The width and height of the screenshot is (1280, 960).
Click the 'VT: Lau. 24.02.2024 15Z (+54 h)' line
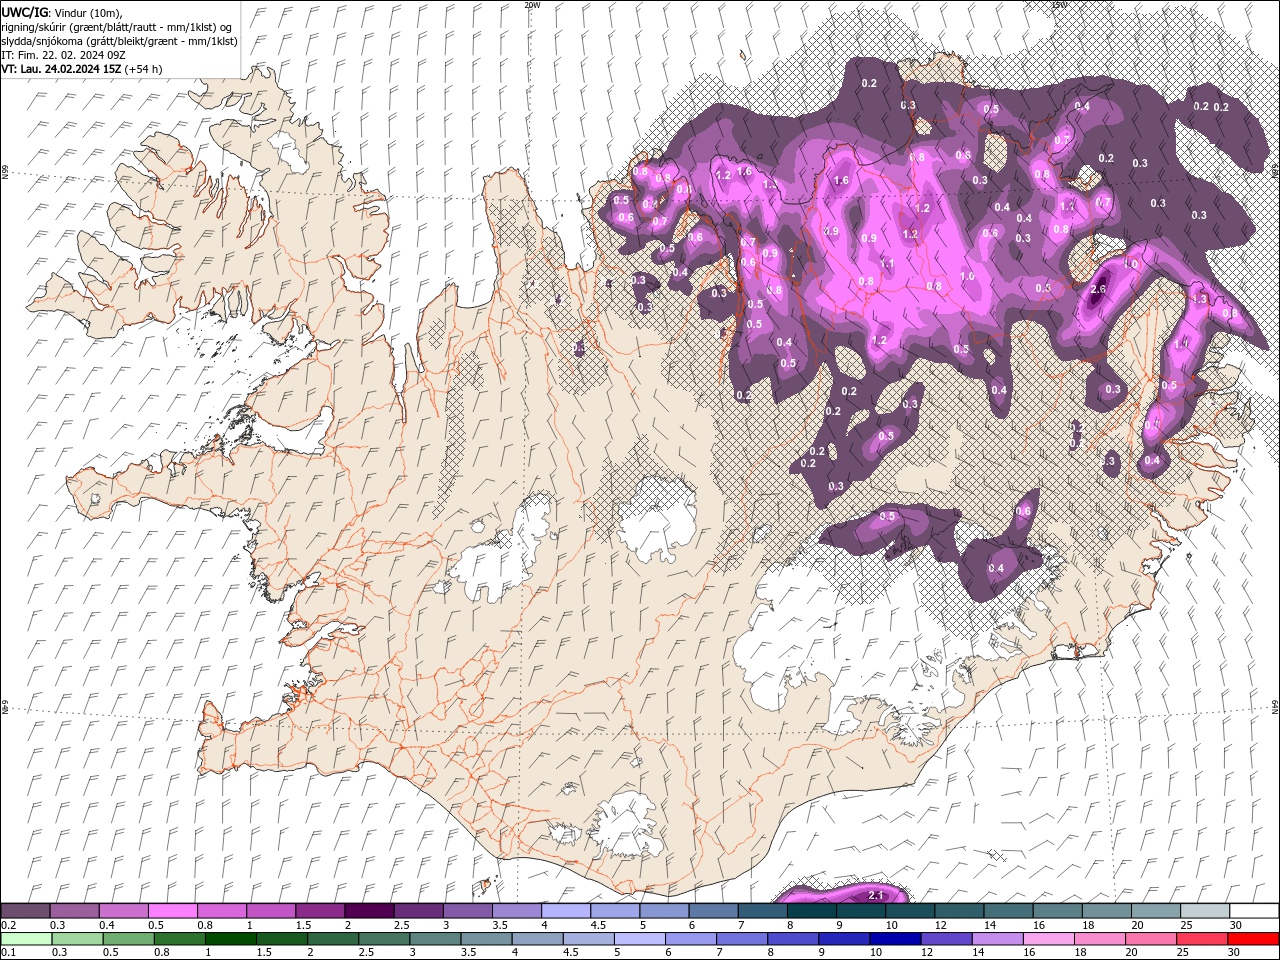click(82, 69)
